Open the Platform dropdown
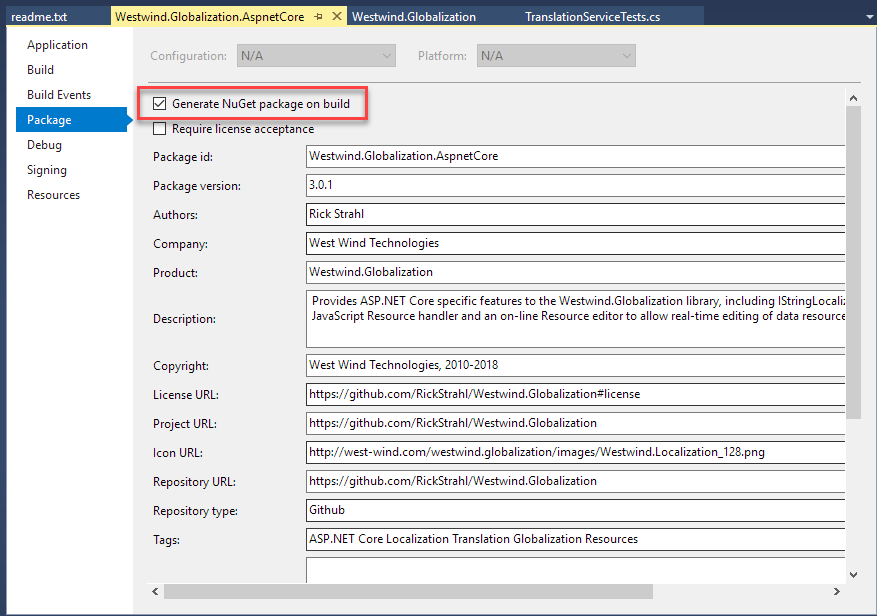Image resolution: width=877 pixels, height=616 pixels. (x=556, y=56)
